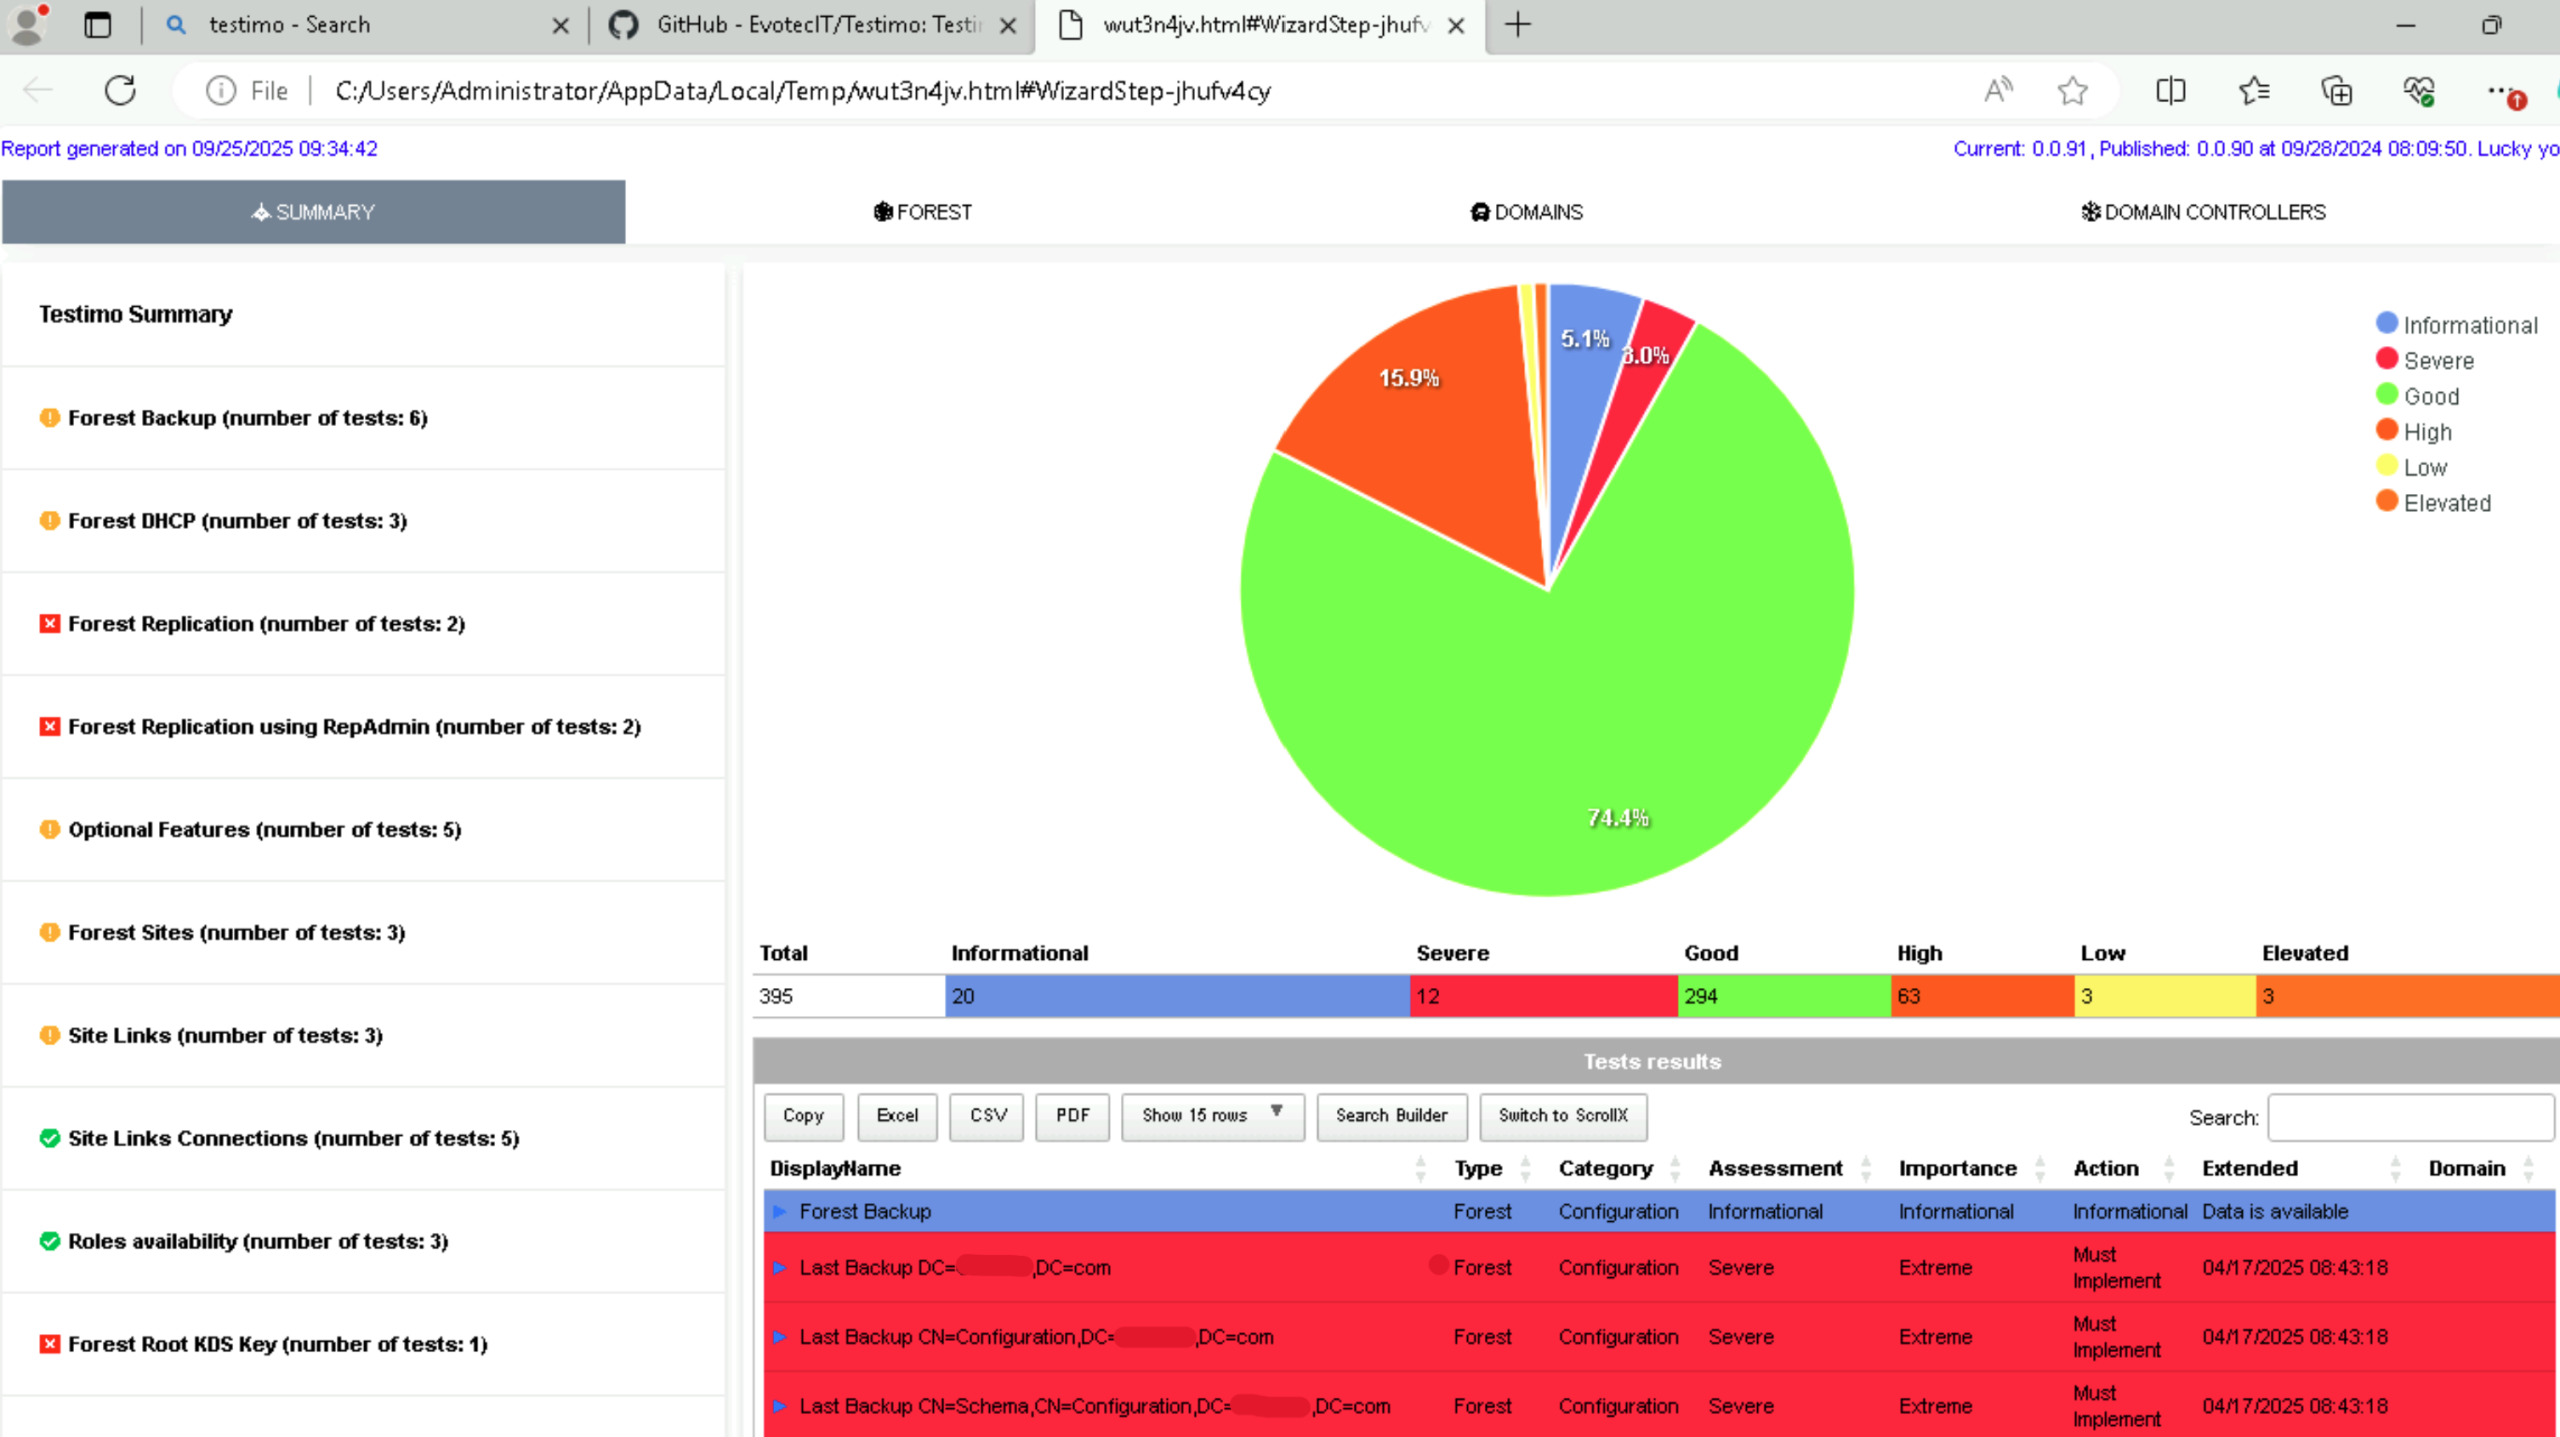Image resolution: width=2560 pixels, height=1437 pixels.
Task: Expand the Forest Backup table row arrow
Action: pyautogui.click(x=780, y=1212)
